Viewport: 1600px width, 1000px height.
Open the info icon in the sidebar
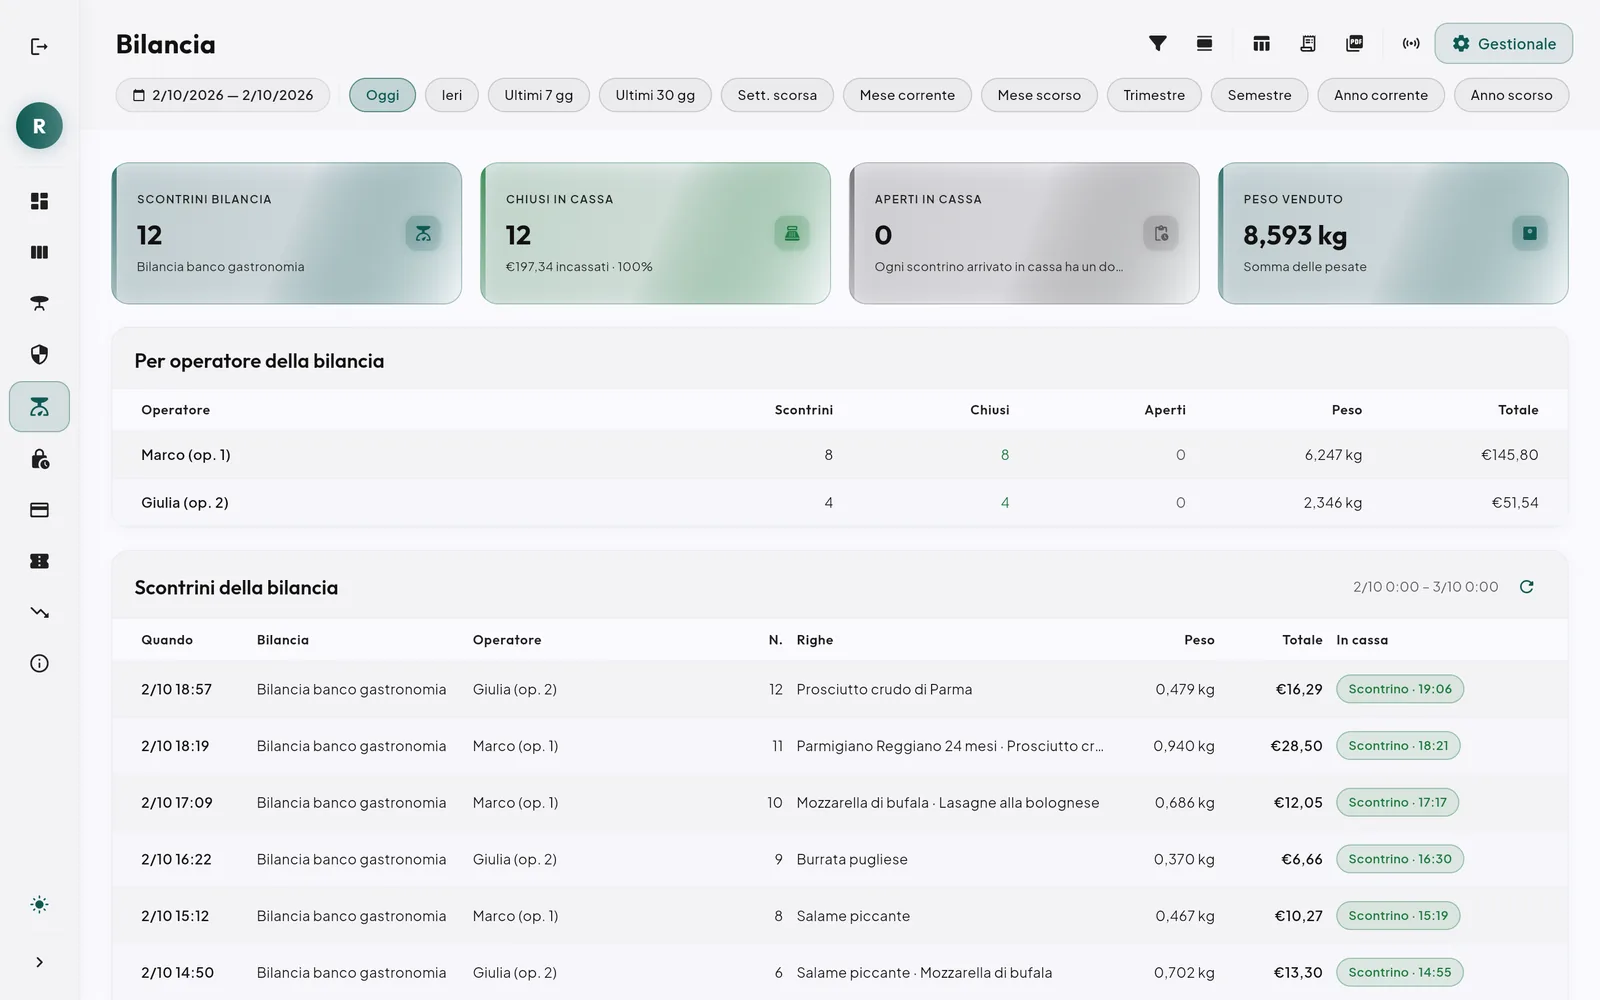click(39, 663)
